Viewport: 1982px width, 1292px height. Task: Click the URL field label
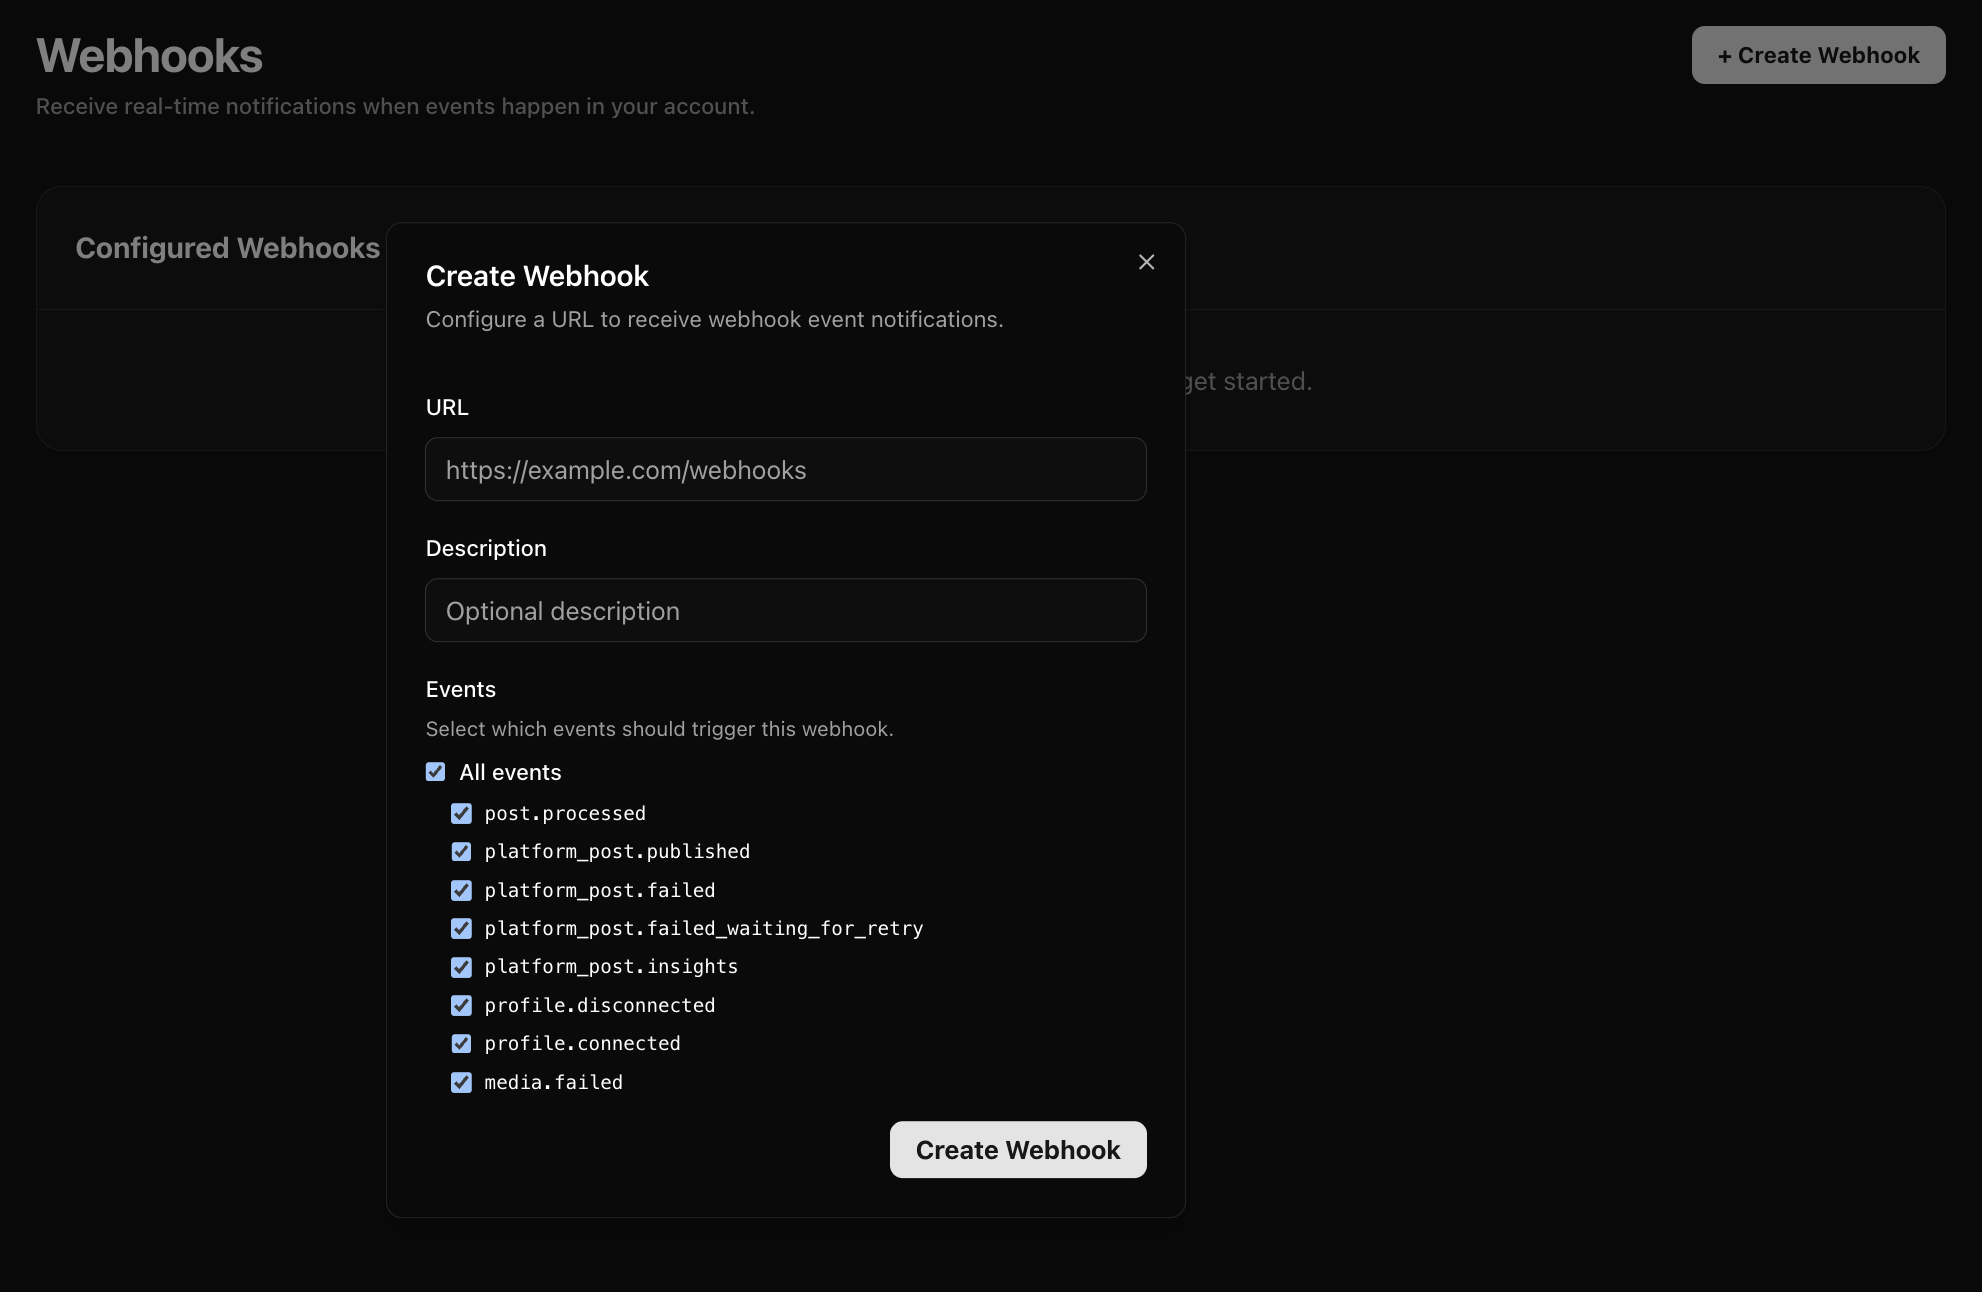point(447,407)
